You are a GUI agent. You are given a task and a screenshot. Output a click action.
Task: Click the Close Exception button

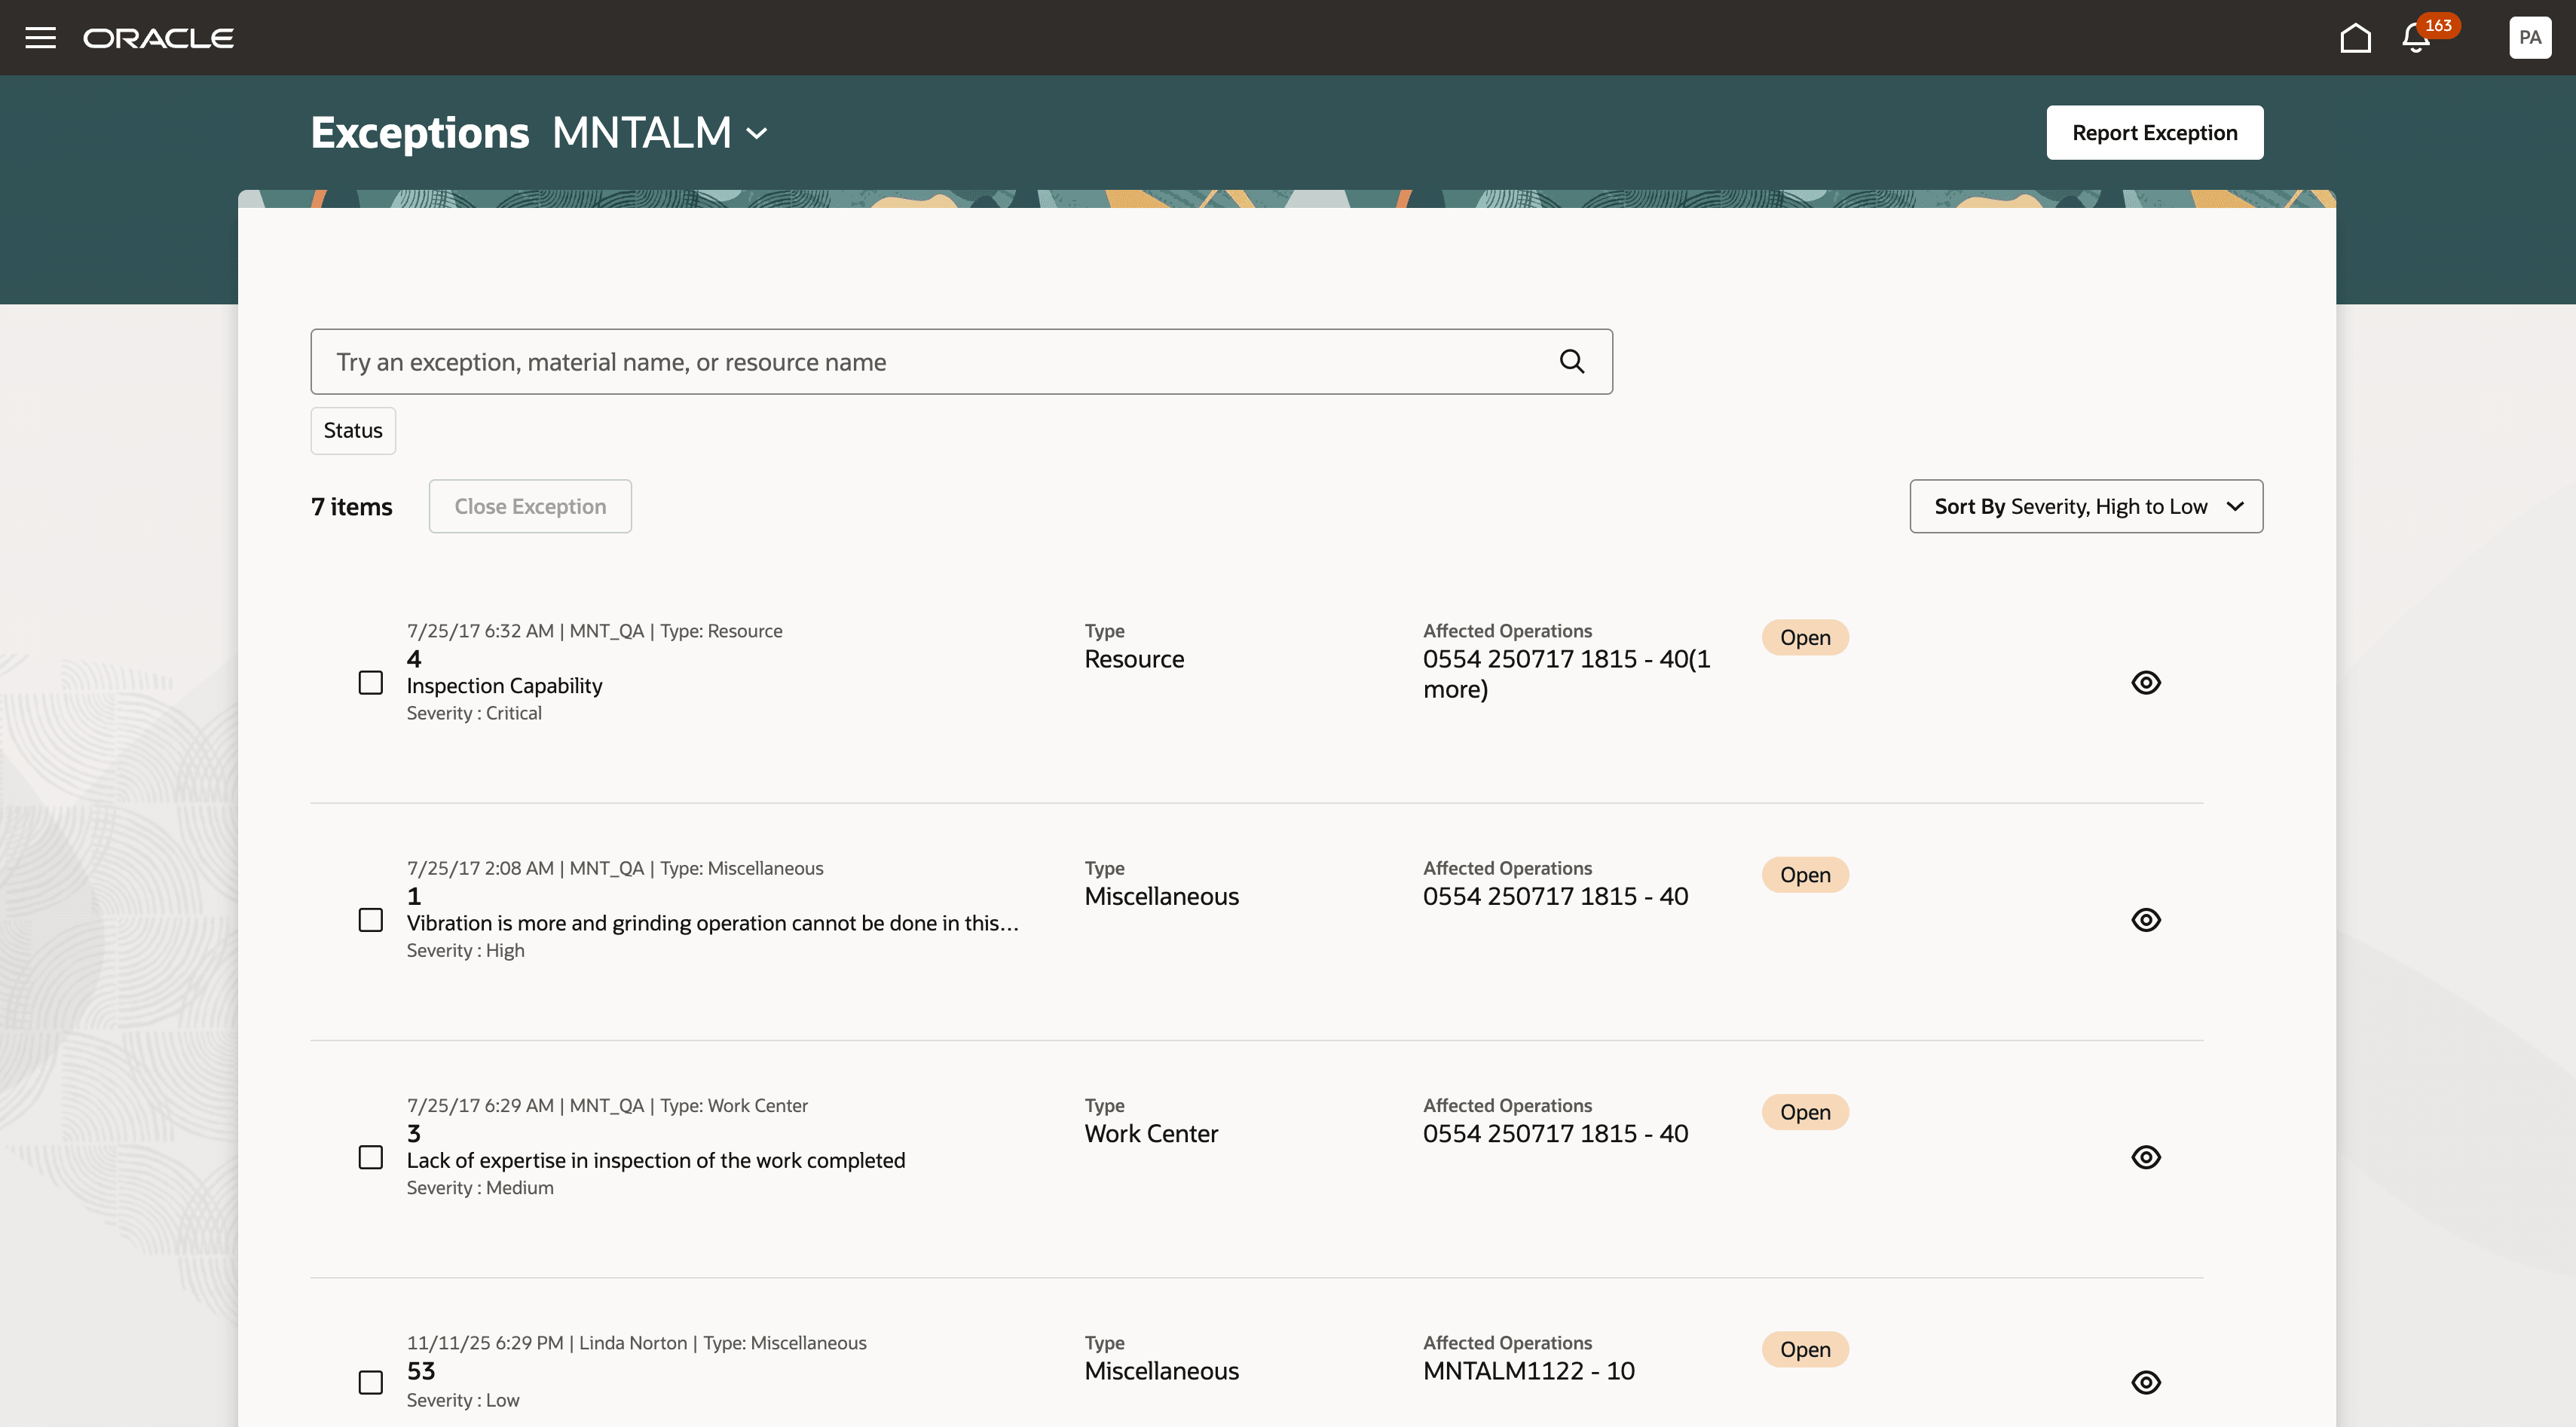pyautogui.click(x=530, y=506)
